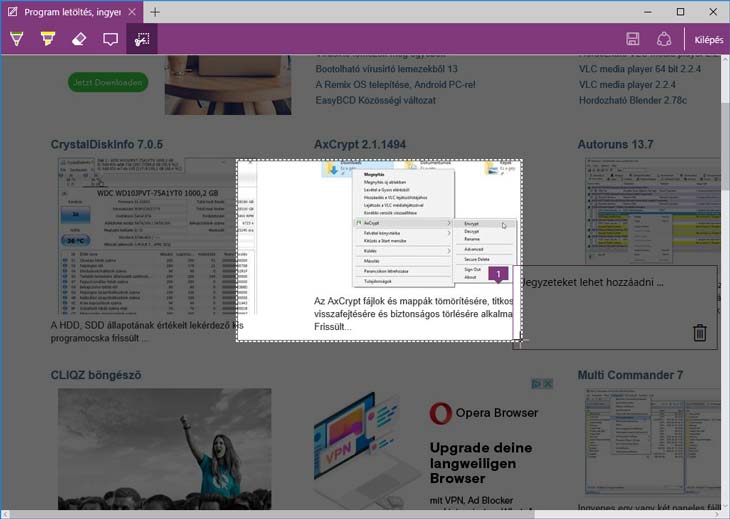Screen dimensions: 730x519
Task: Open a new tab with plus button
Action: click(155, 12)
